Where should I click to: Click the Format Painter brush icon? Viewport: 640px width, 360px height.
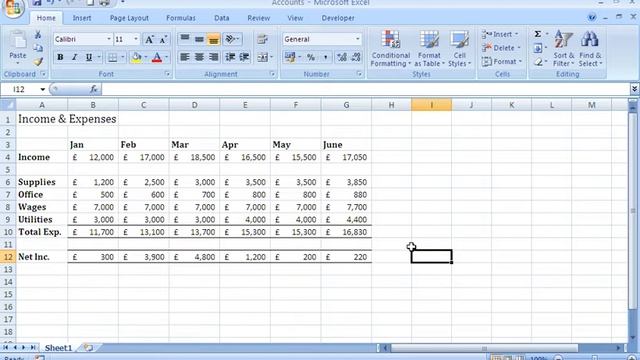[x=38, y=61]
